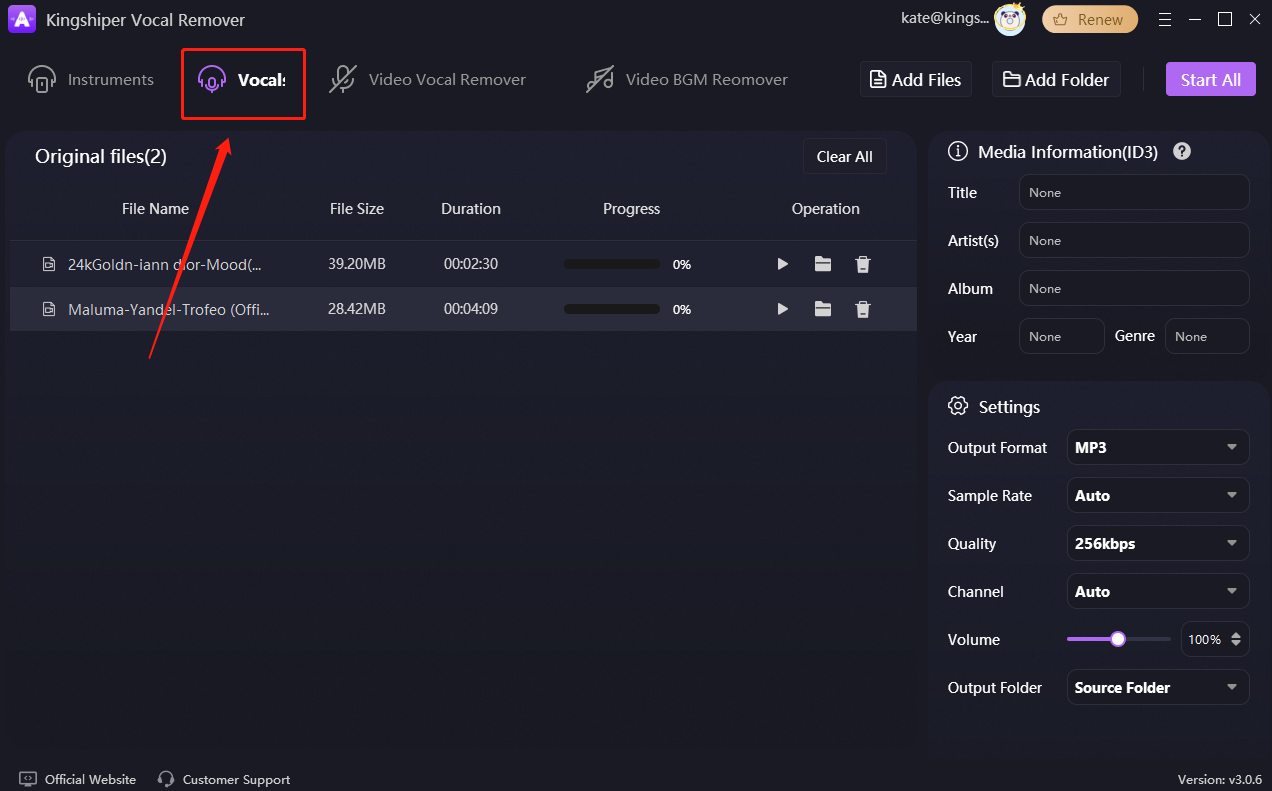Delete the Maluma-Yandel-Trofeo file

tap(863, 309)
